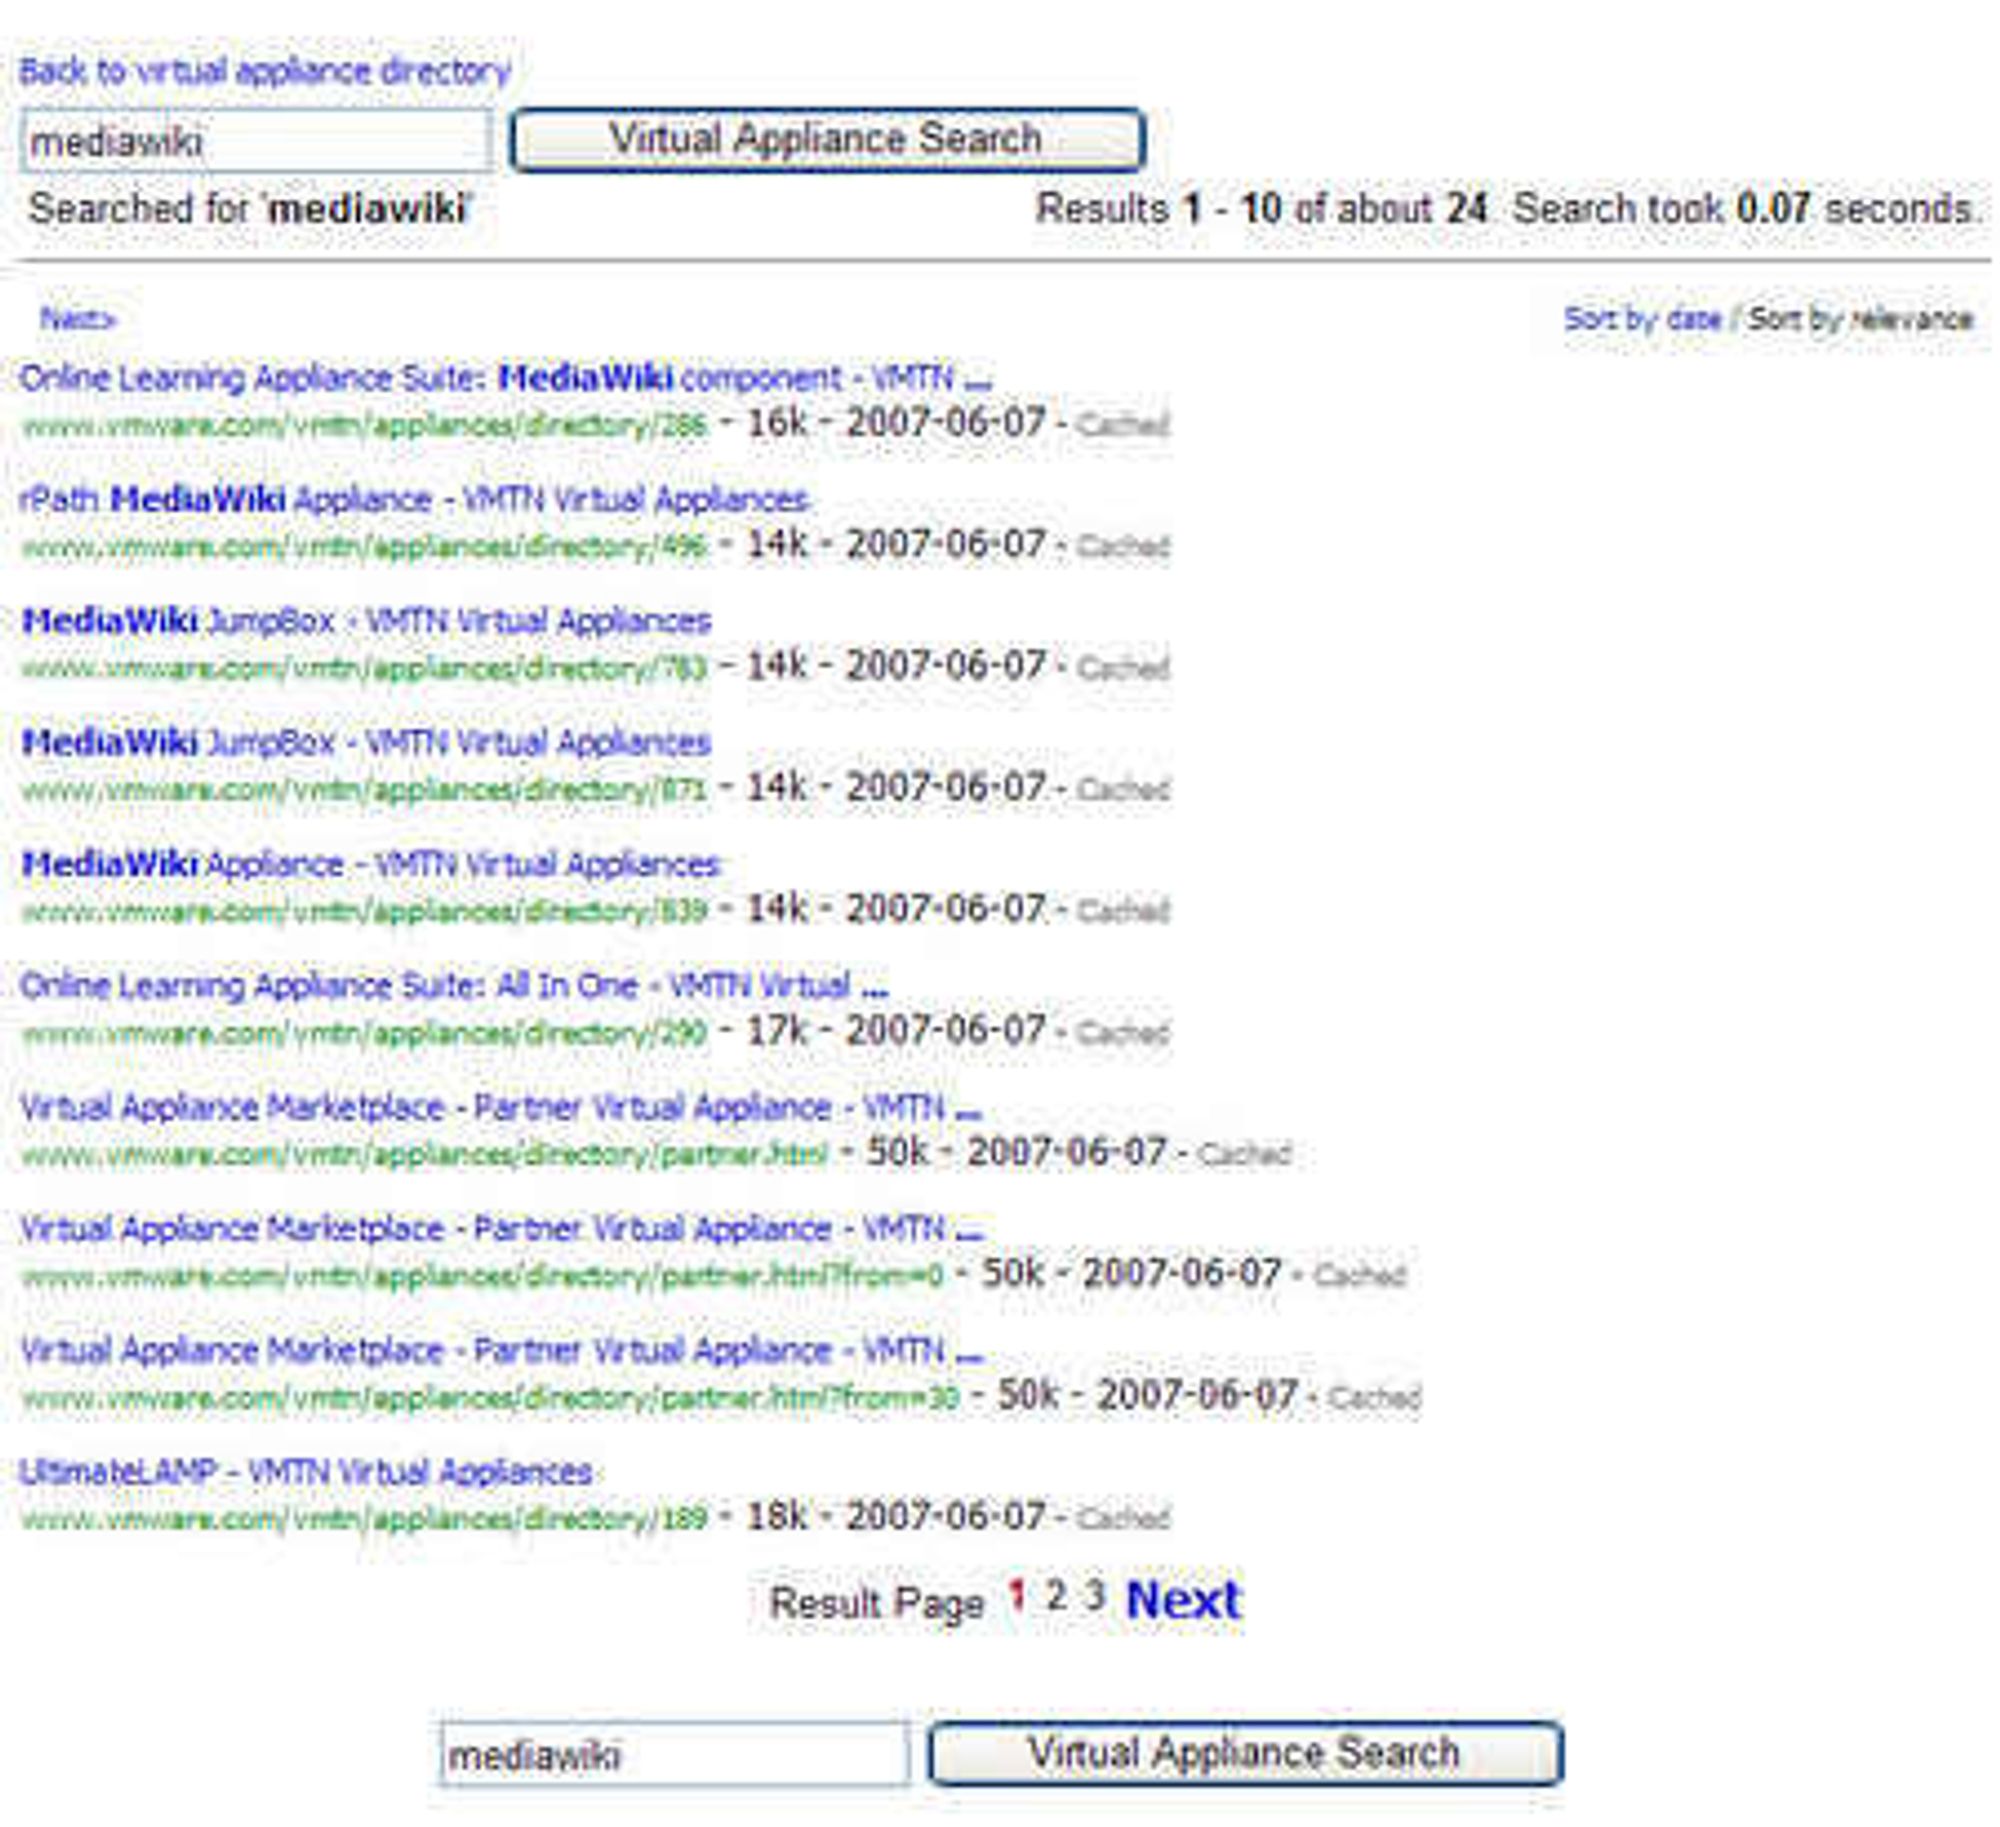2000x1827 pixels.
Task: Open Marketplace result above partner.html?from=0 URL
Action: tap(500, 1229)
